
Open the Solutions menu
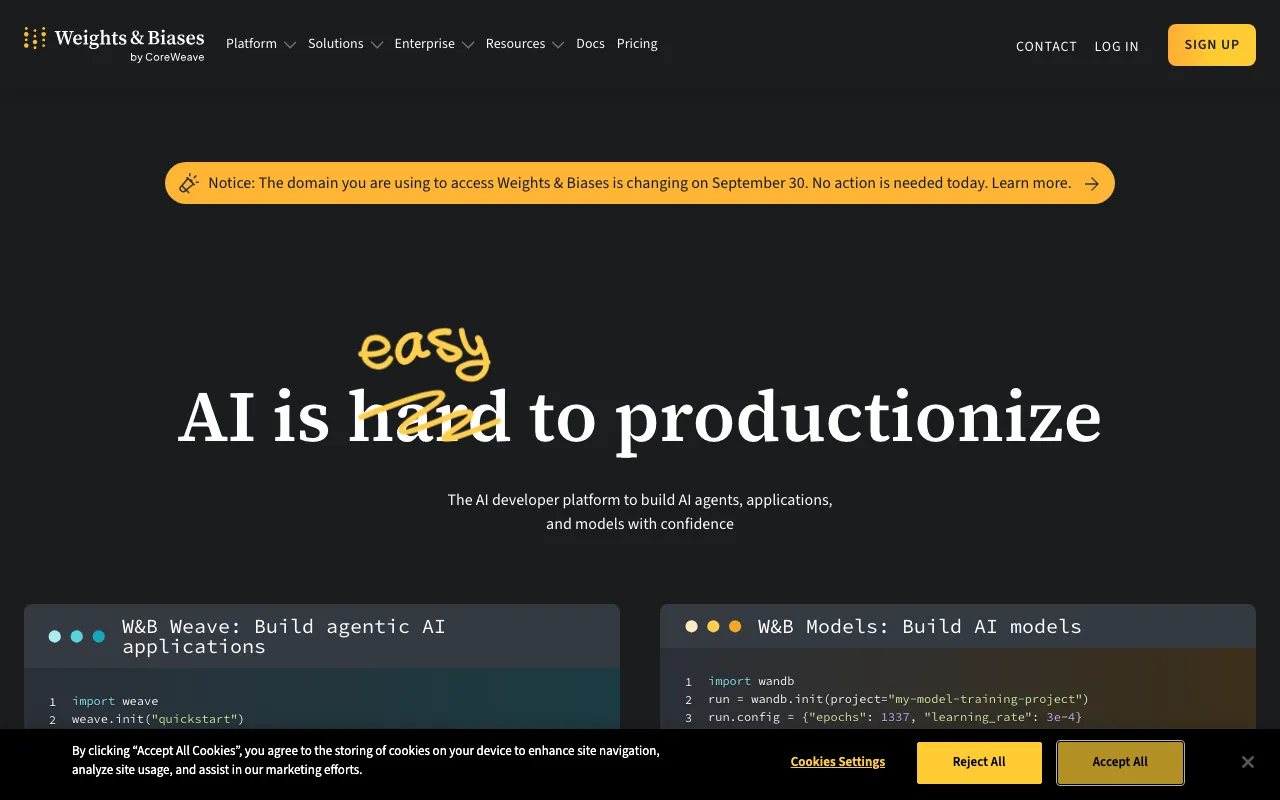click(x=336, y=44)
